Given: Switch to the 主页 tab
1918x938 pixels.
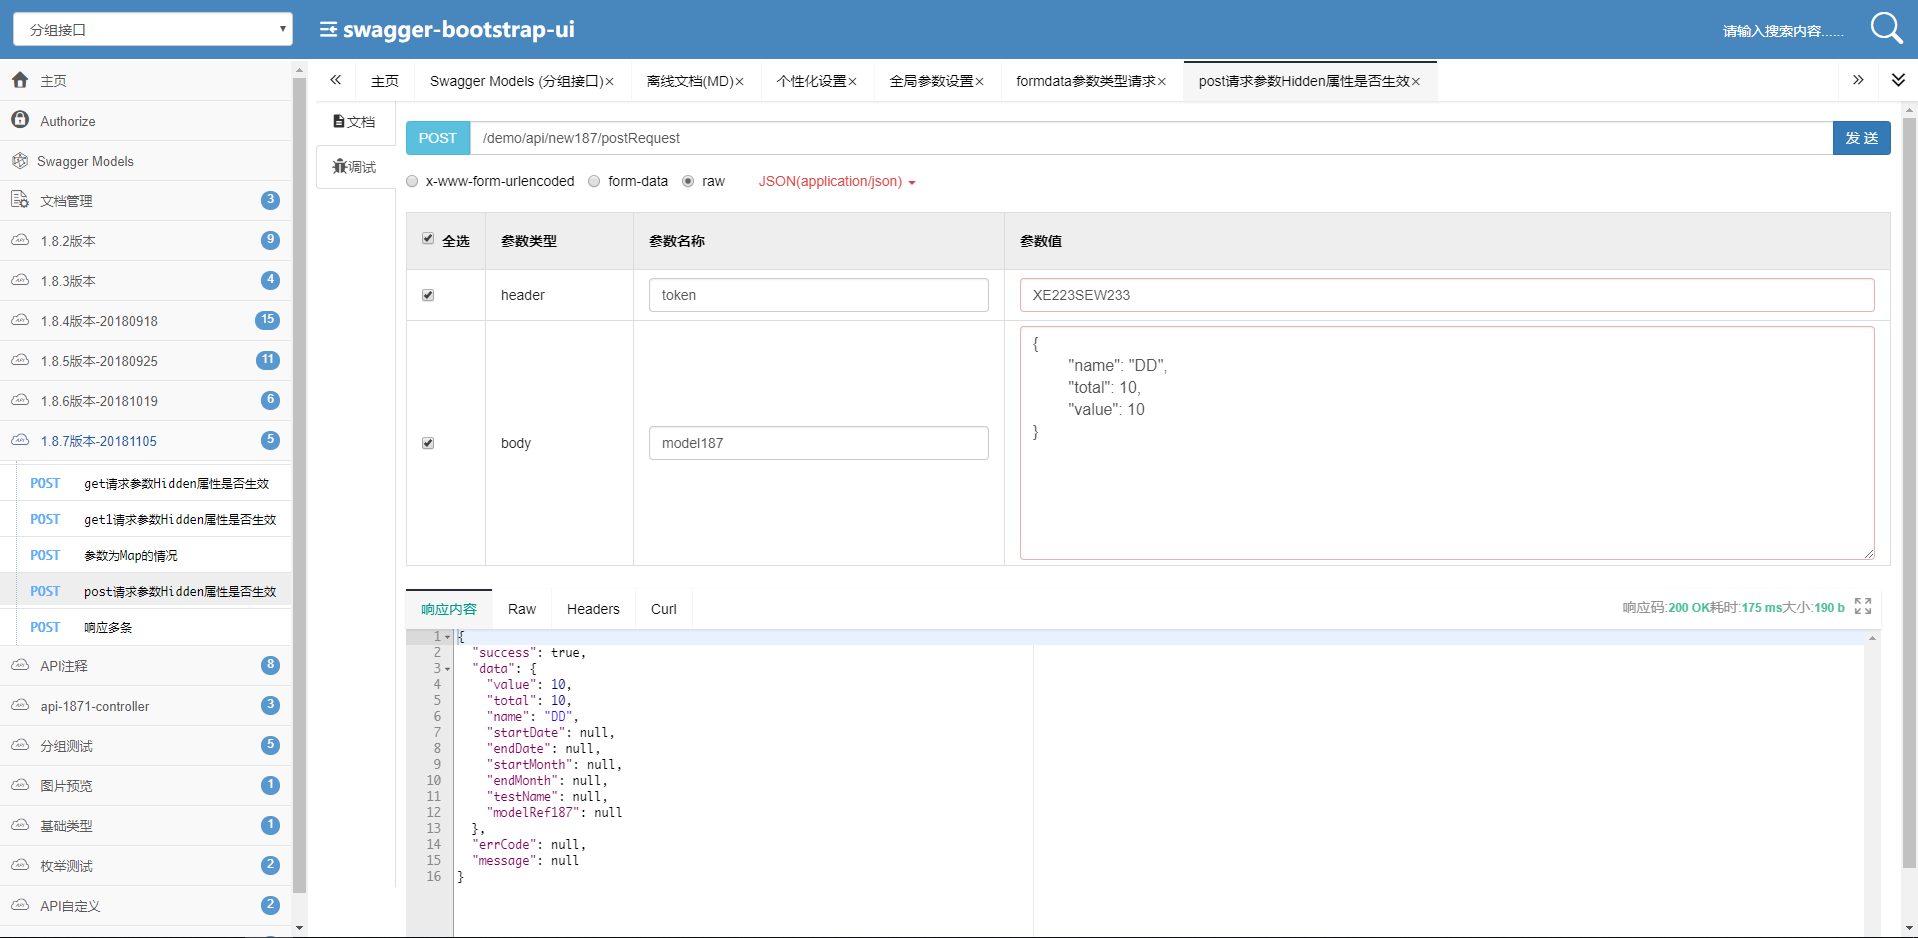Looking at the screenshot, I should tap(385, 81).
